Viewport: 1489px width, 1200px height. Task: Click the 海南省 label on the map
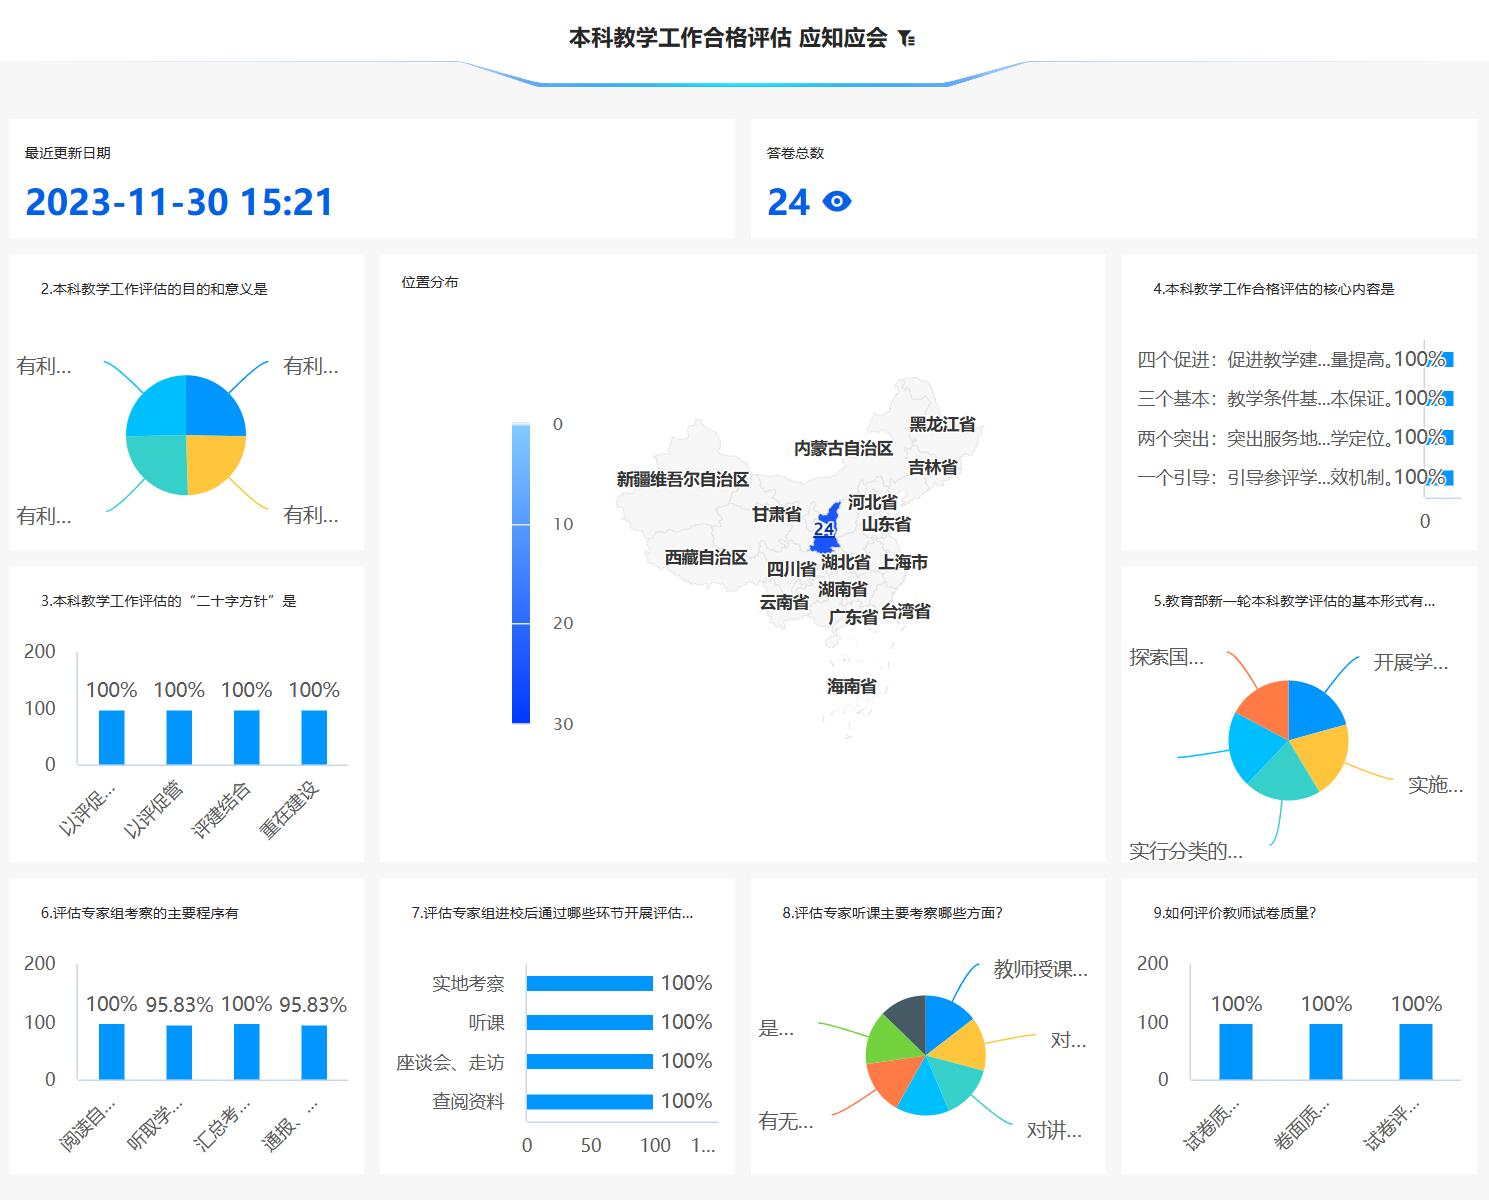(x=851, y=686)
